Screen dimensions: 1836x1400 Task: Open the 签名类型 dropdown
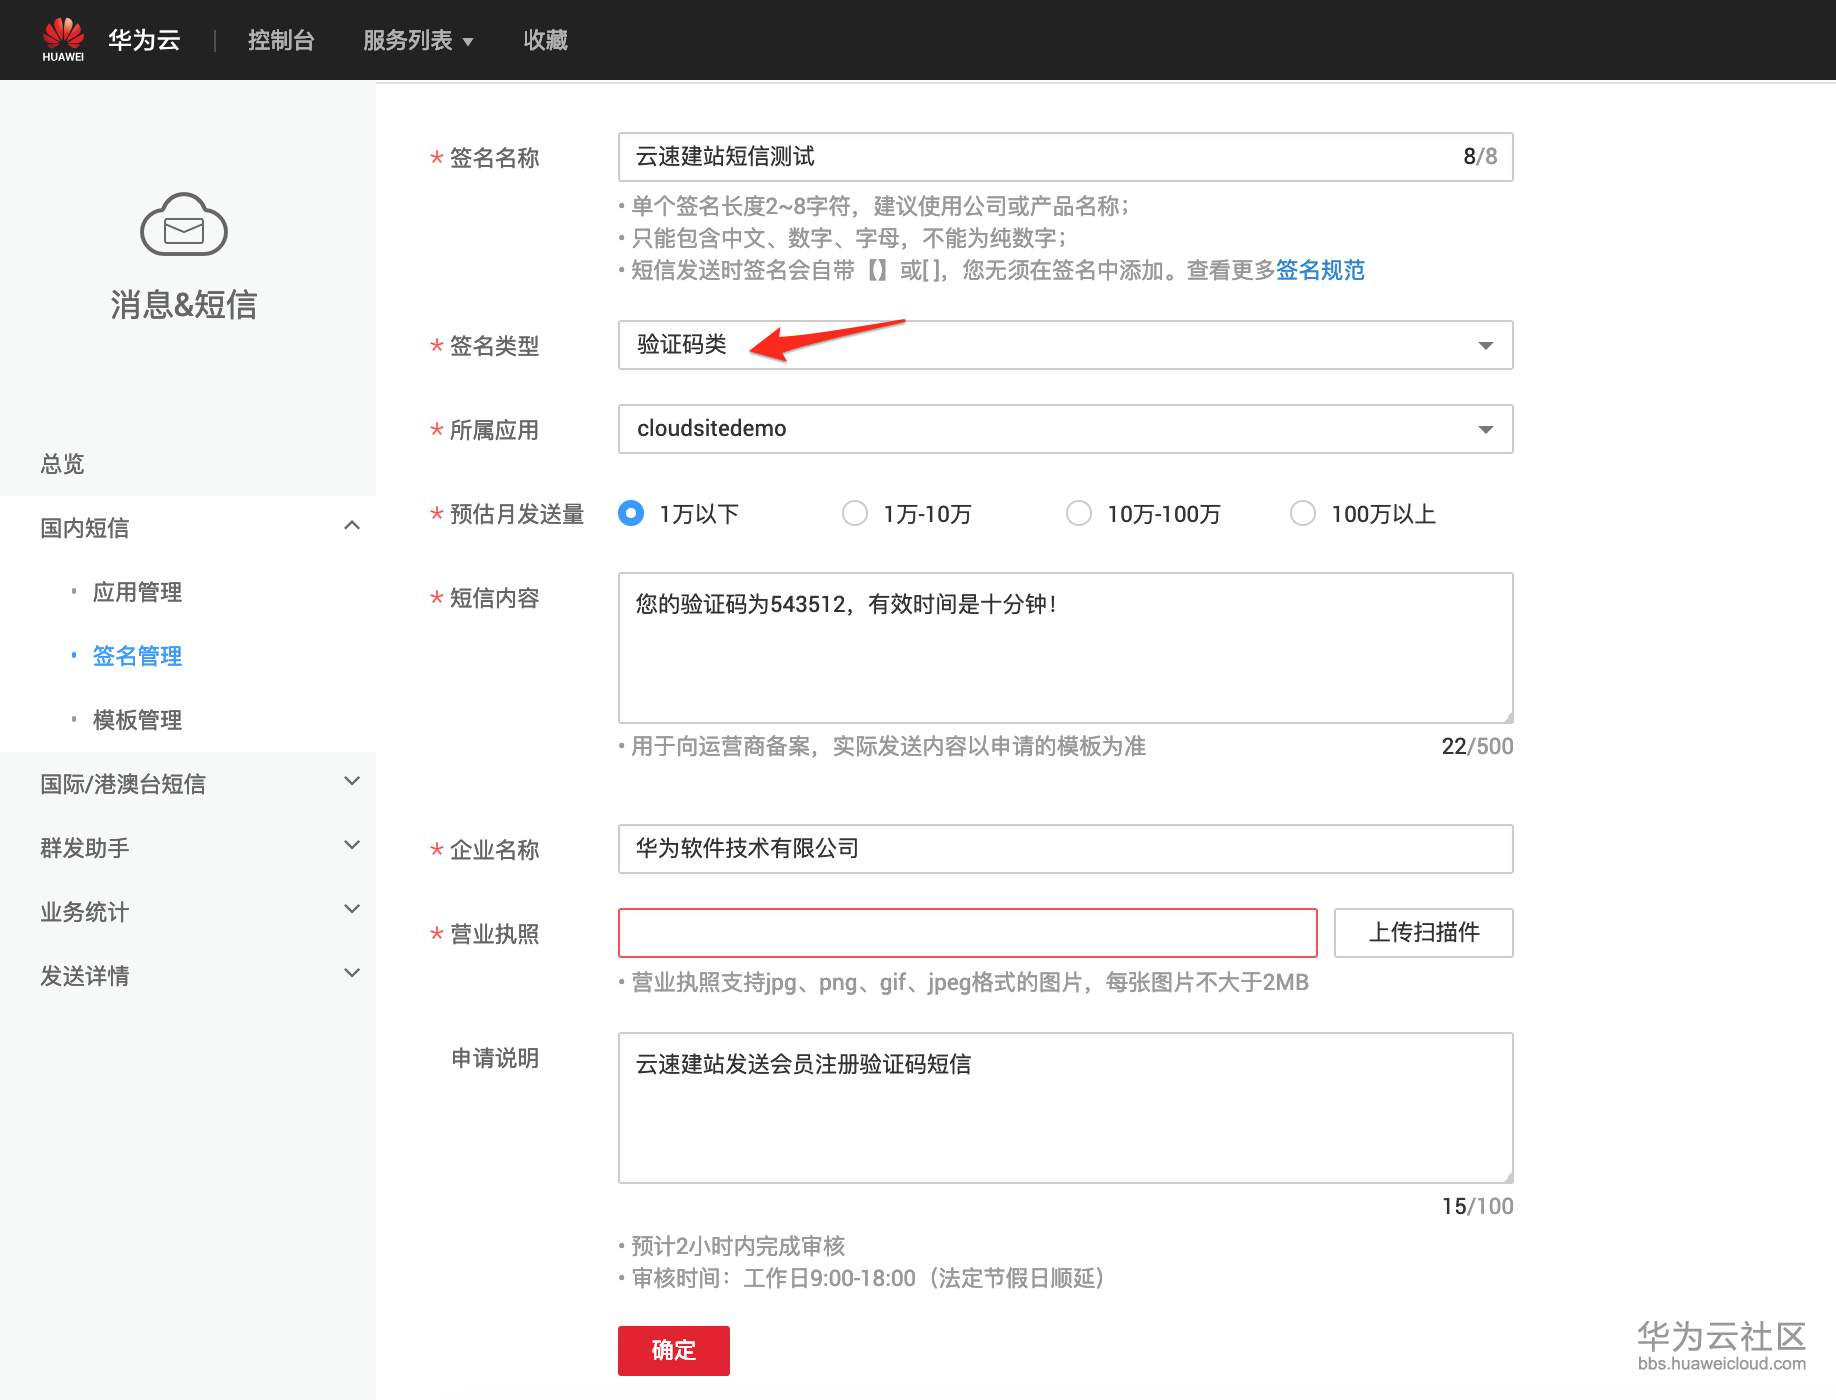[x=1065, y=345]
